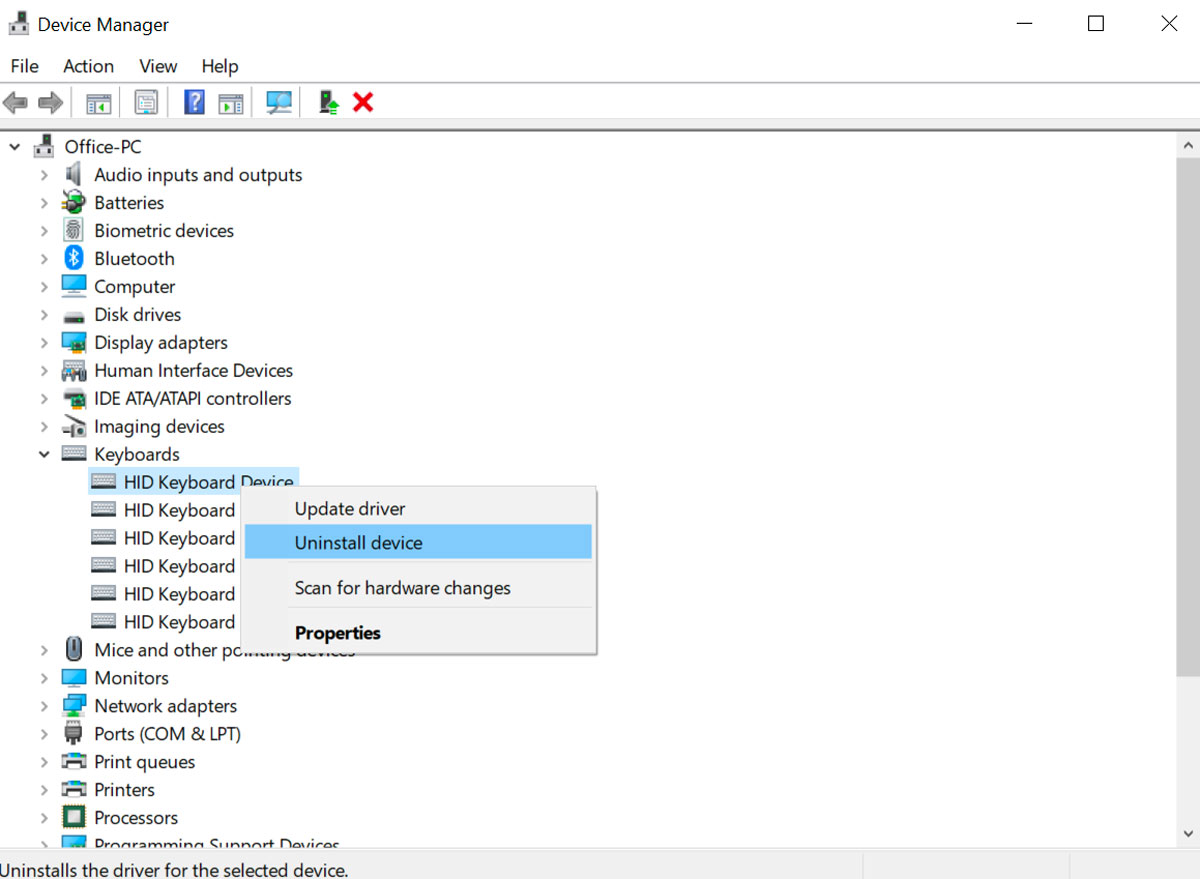The width and height of the screenshot is (1200, 879).
Task: Select Update driver in context menu
Action: [x=350, y=509]
